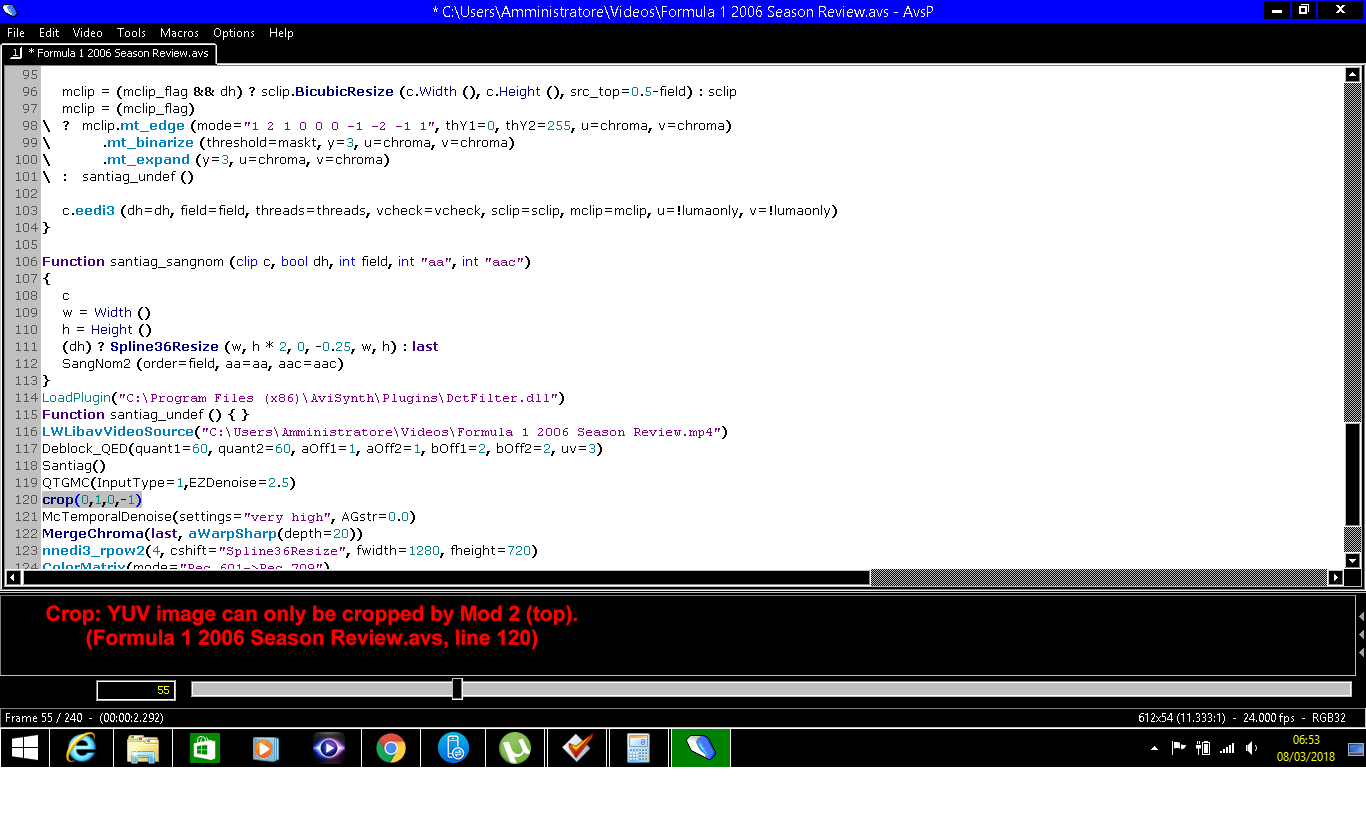Screen dimensions: 1366x820
Task: Click the '612x54 24.000 fps RGB32' status text
Action: pos(1242,718)
